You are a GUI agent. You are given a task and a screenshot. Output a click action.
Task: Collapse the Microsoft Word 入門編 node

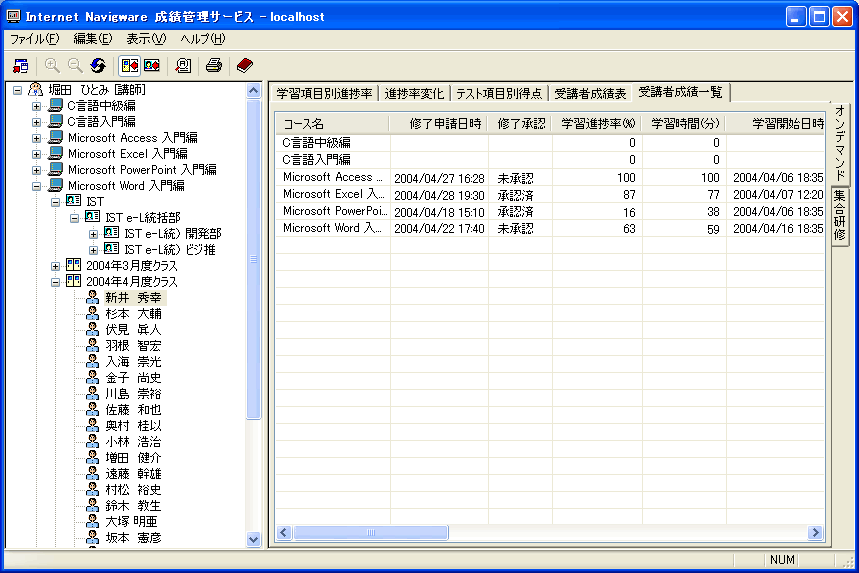pyautogui.click(x=36, y=186)
